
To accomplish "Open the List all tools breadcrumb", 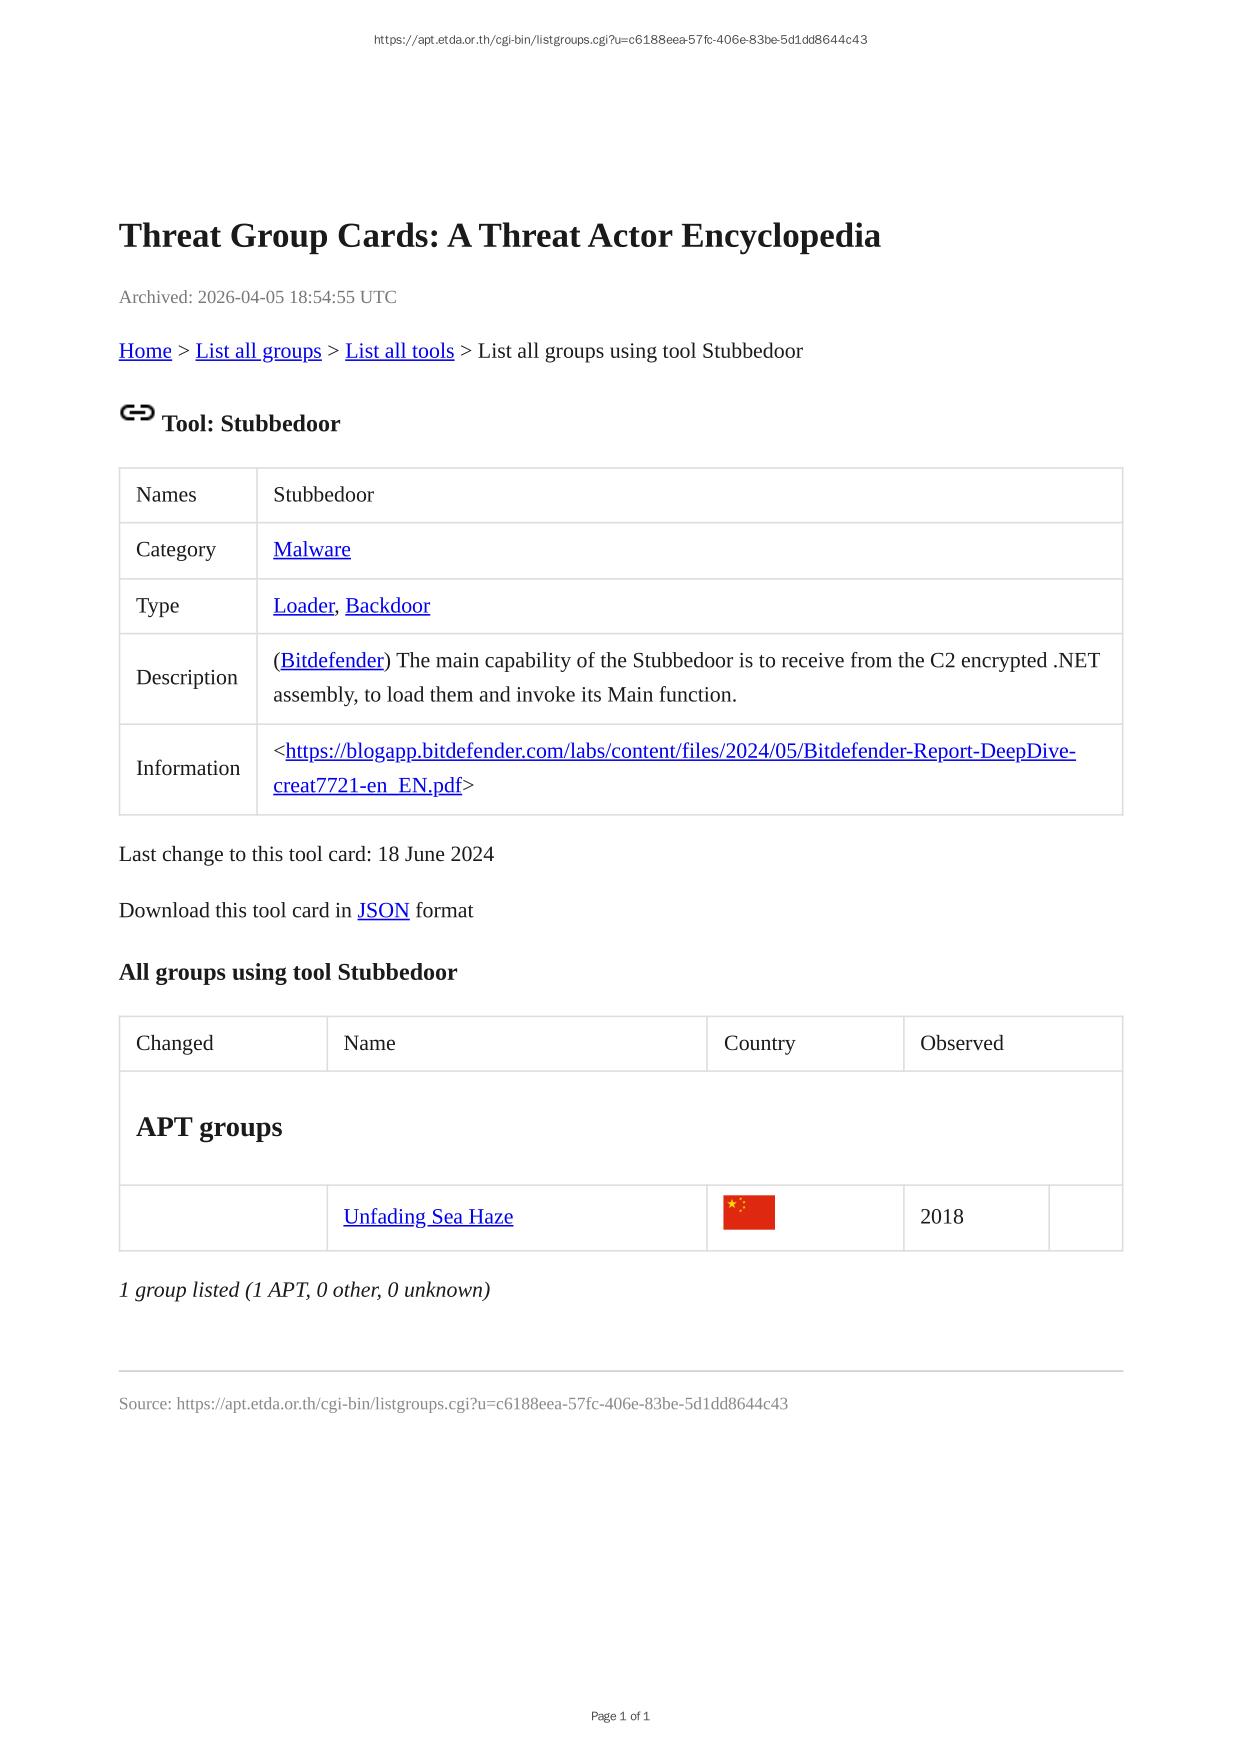I will (x=399, y=351).
